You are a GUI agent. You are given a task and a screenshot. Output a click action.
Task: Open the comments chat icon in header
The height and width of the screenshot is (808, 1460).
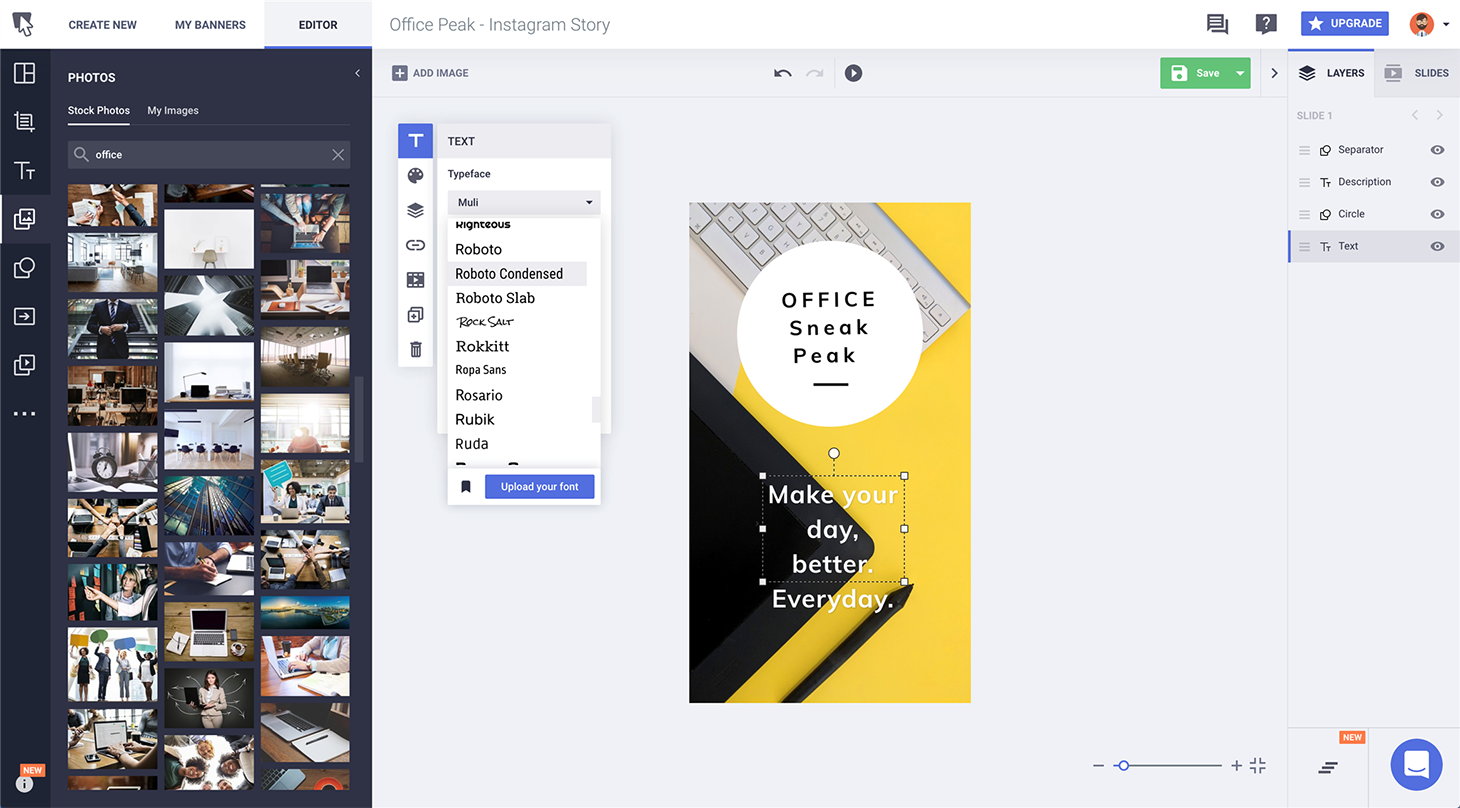pyautogui.click(x=1217, y=24)
